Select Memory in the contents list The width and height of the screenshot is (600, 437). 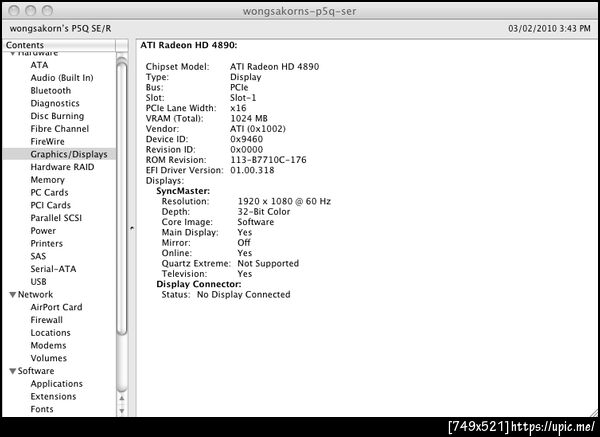(x=47, y=179)
